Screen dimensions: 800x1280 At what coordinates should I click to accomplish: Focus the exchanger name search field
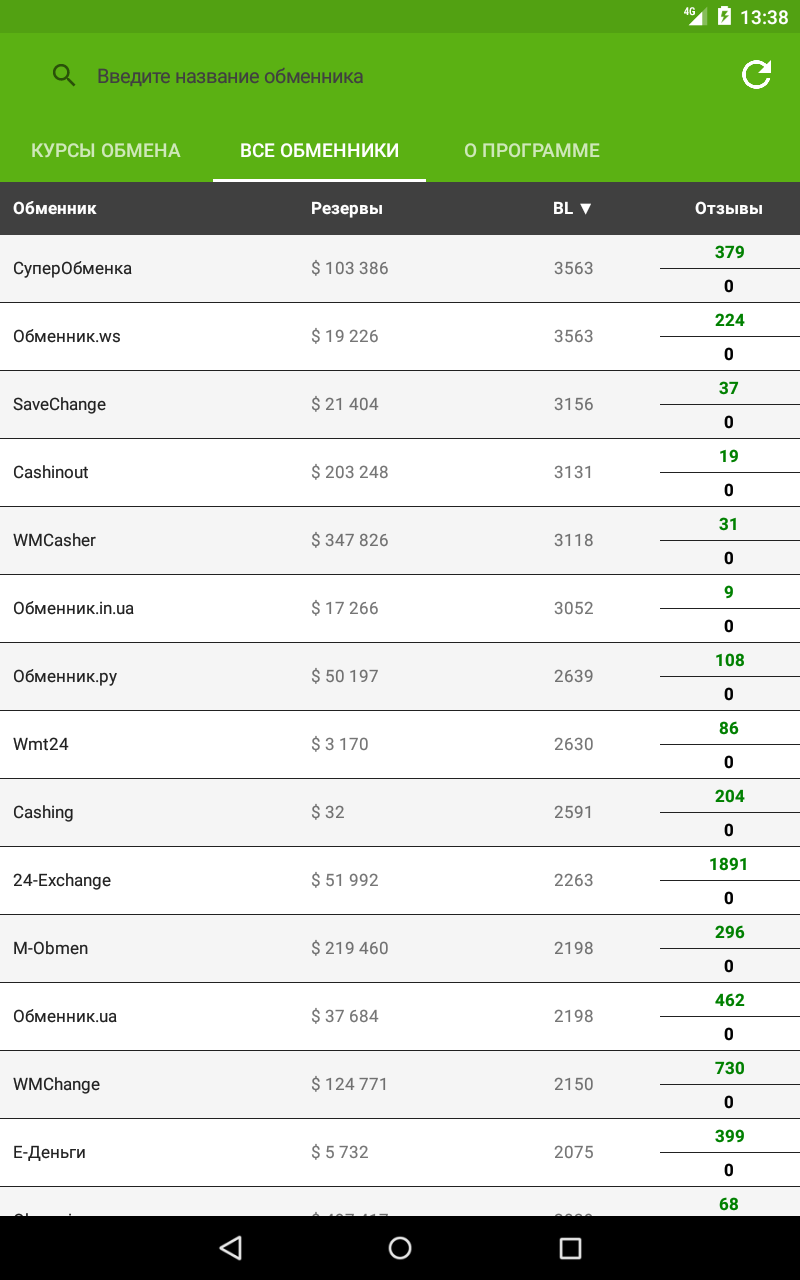pos(400,76)
